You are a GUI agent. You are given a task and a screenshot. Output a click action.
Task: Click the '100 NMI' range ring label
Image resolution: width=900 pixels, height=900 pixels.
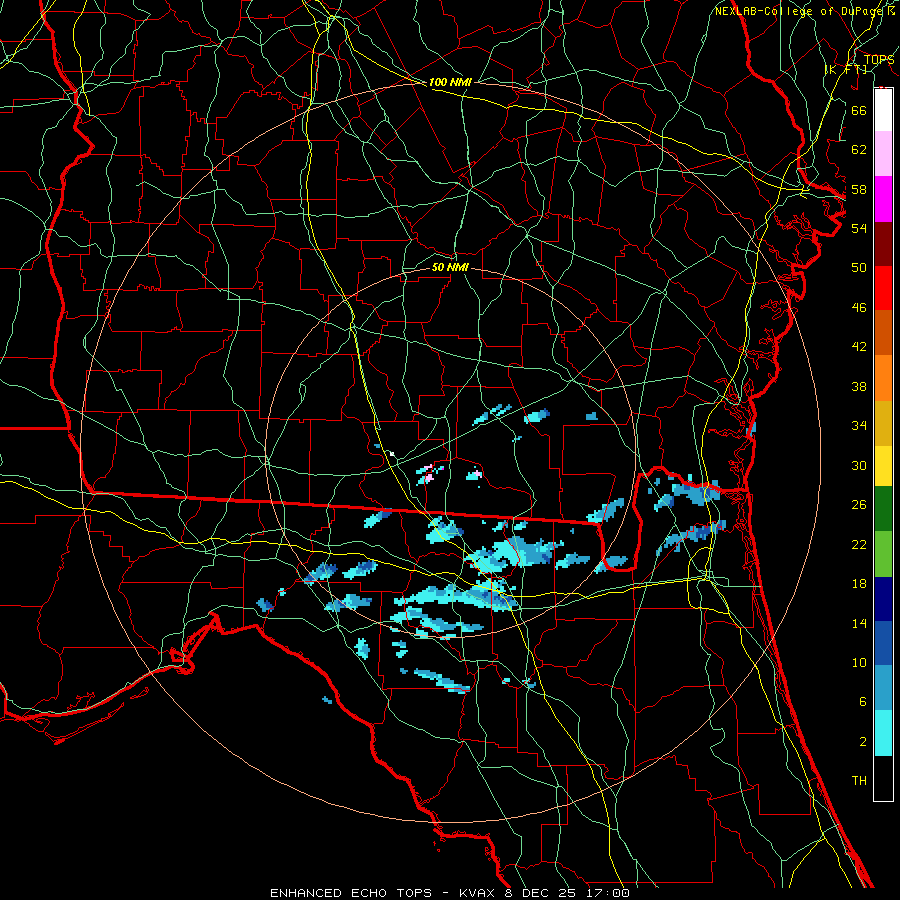coord(450,83)
